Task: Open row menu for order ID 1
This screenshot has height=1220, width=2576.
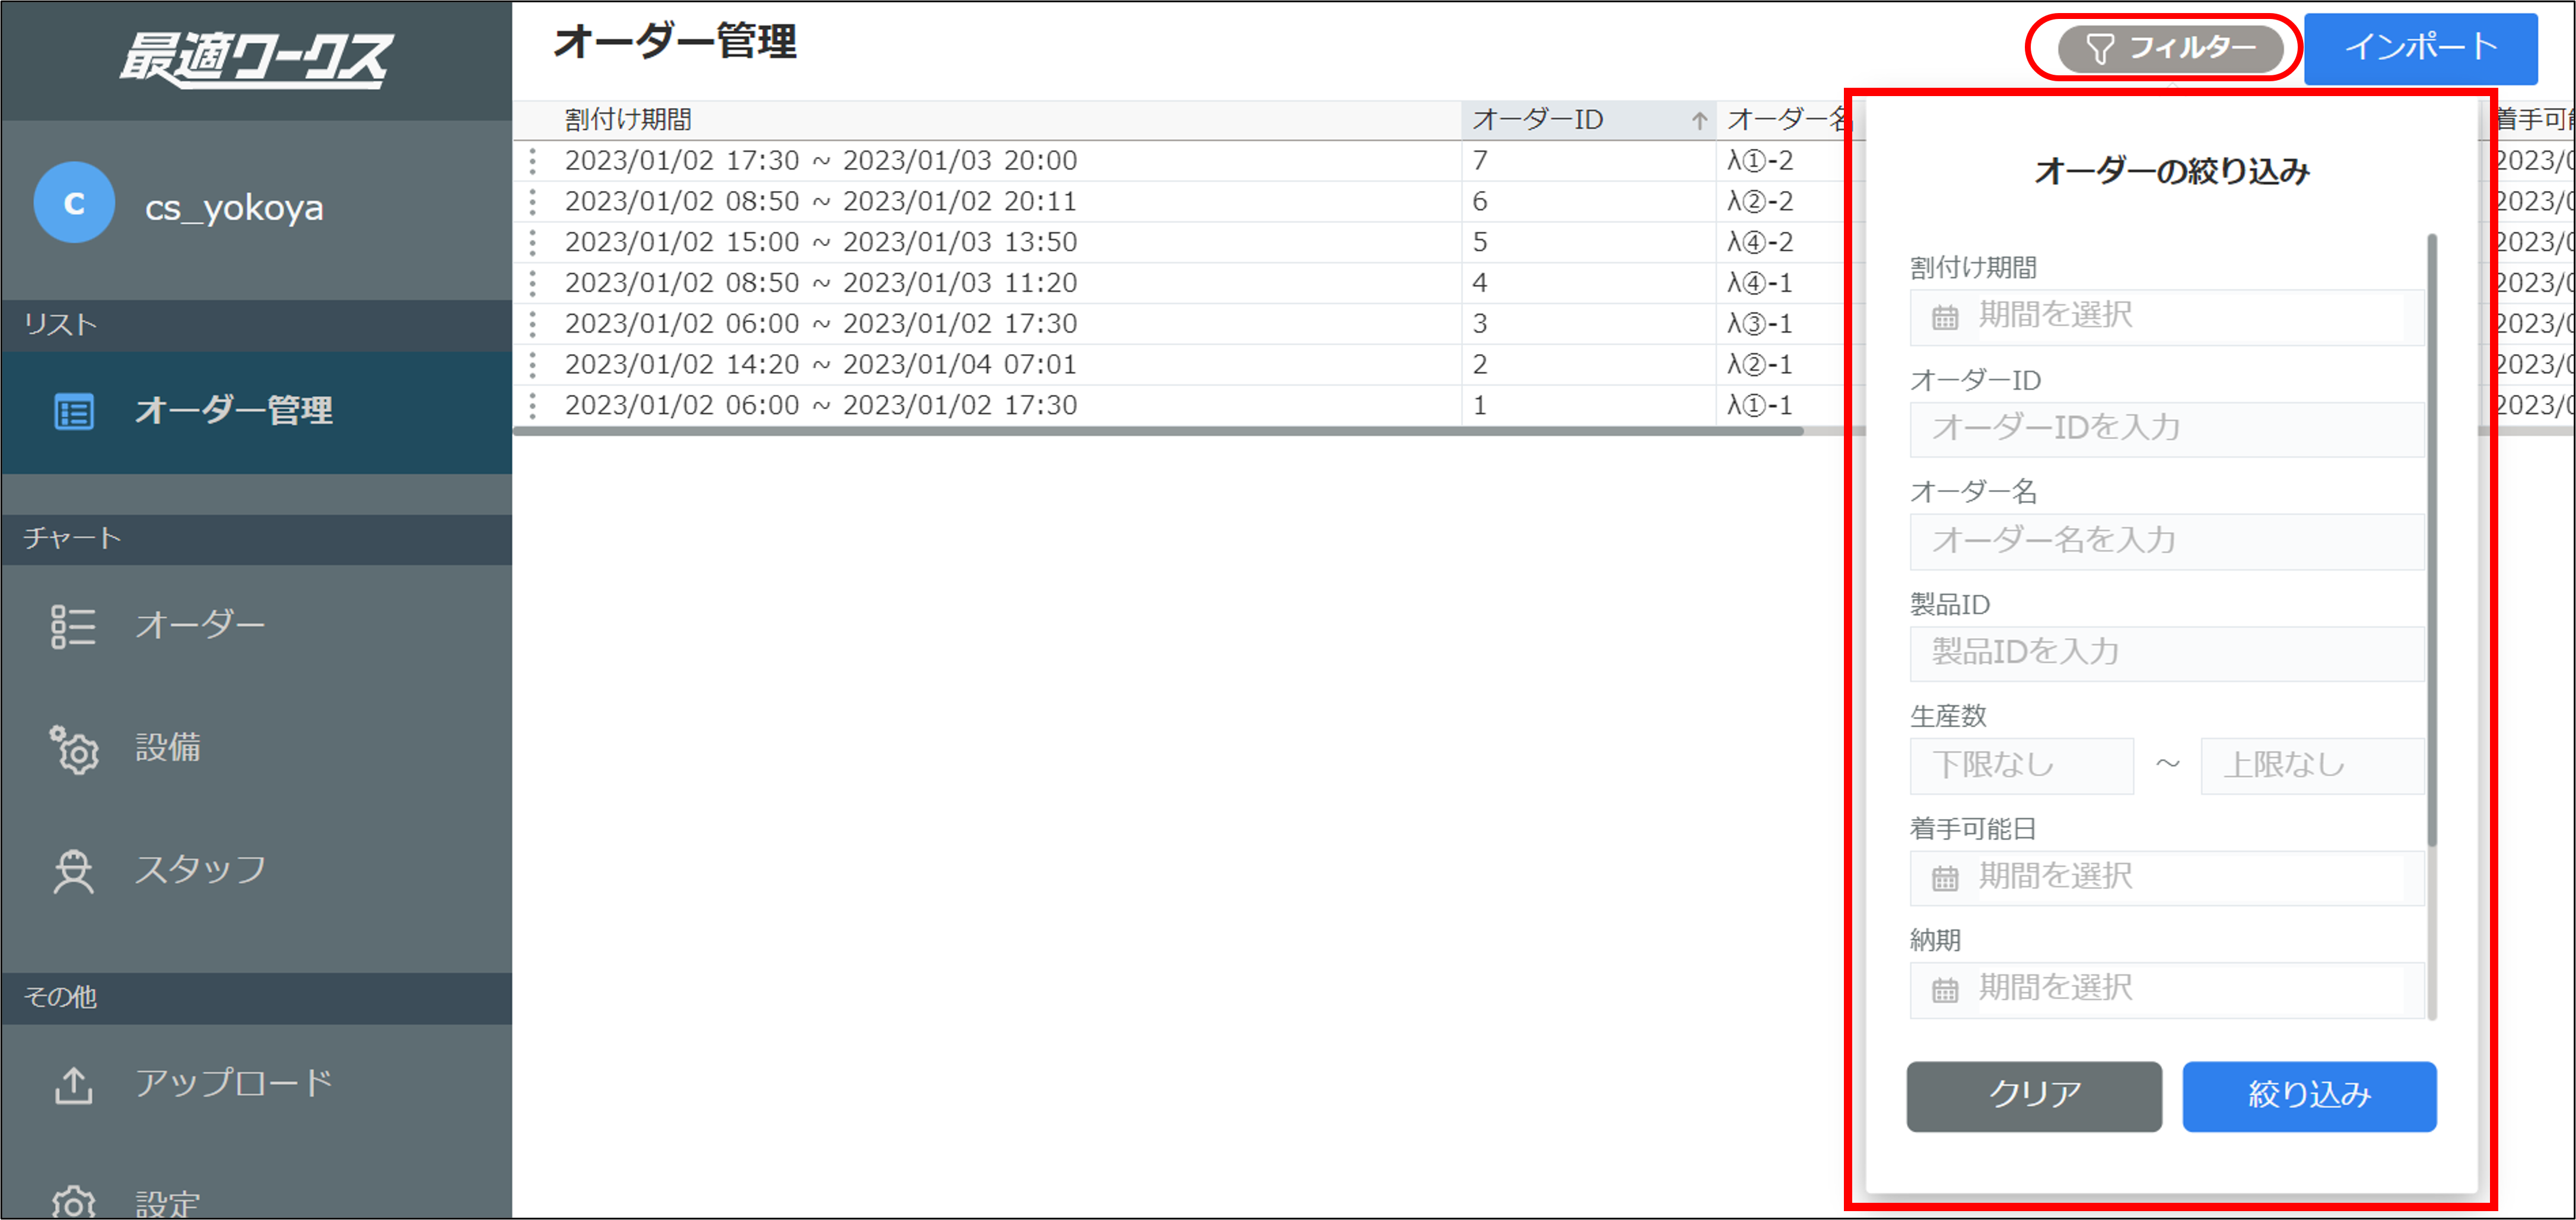Action: [x=533, y=406]
